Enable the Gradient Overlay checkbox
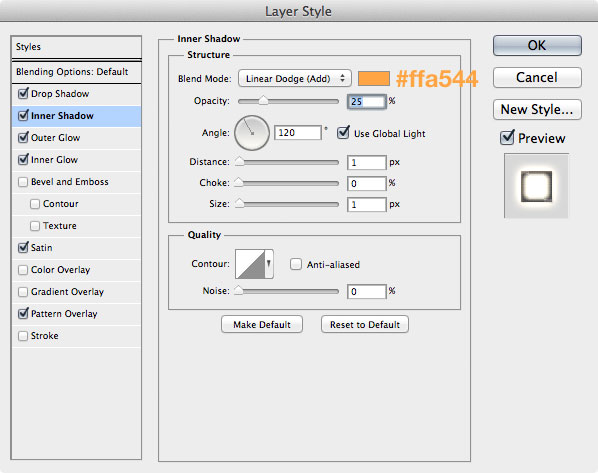Image resolution: width=598 pixels, height=473 pixels. [23, 292]
